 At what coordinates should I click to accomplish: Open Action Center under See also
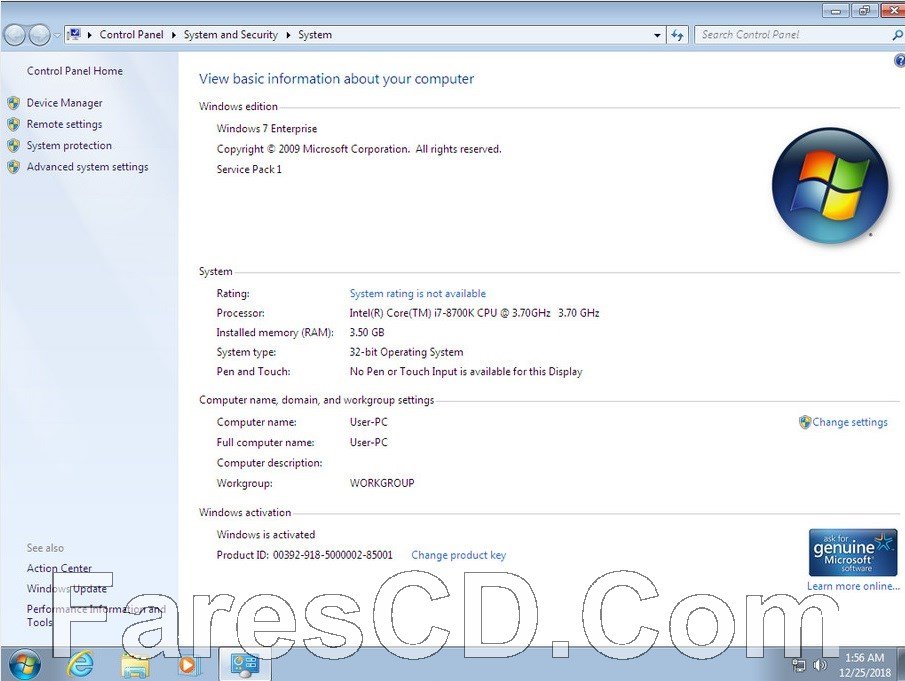click(59, 568)
